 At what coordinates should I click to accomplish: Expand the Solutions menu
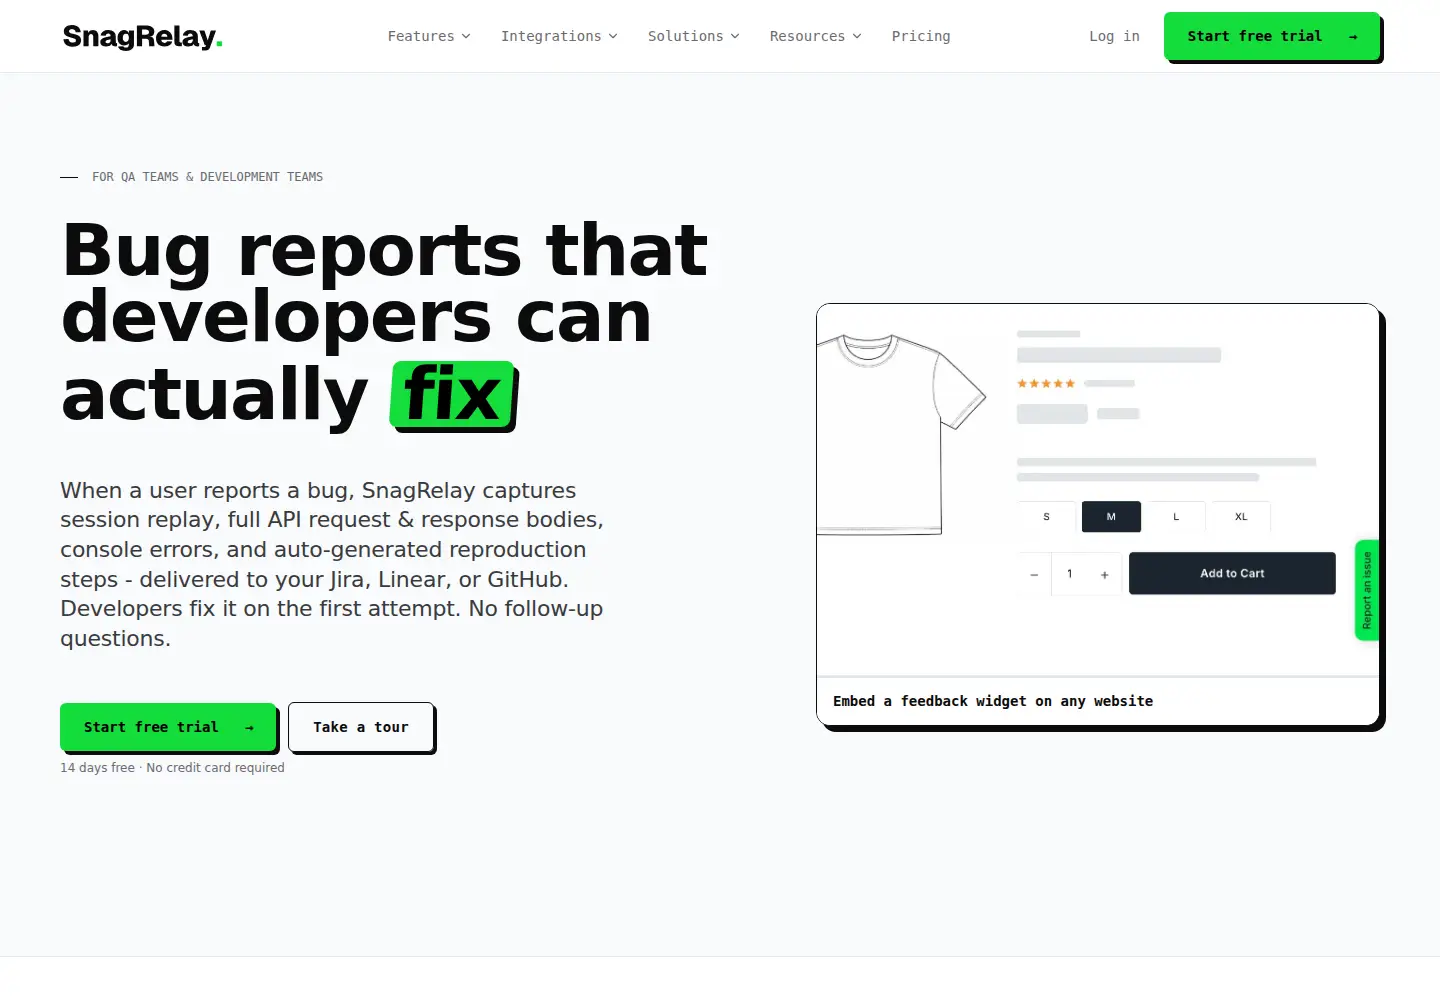click(694, 36)
